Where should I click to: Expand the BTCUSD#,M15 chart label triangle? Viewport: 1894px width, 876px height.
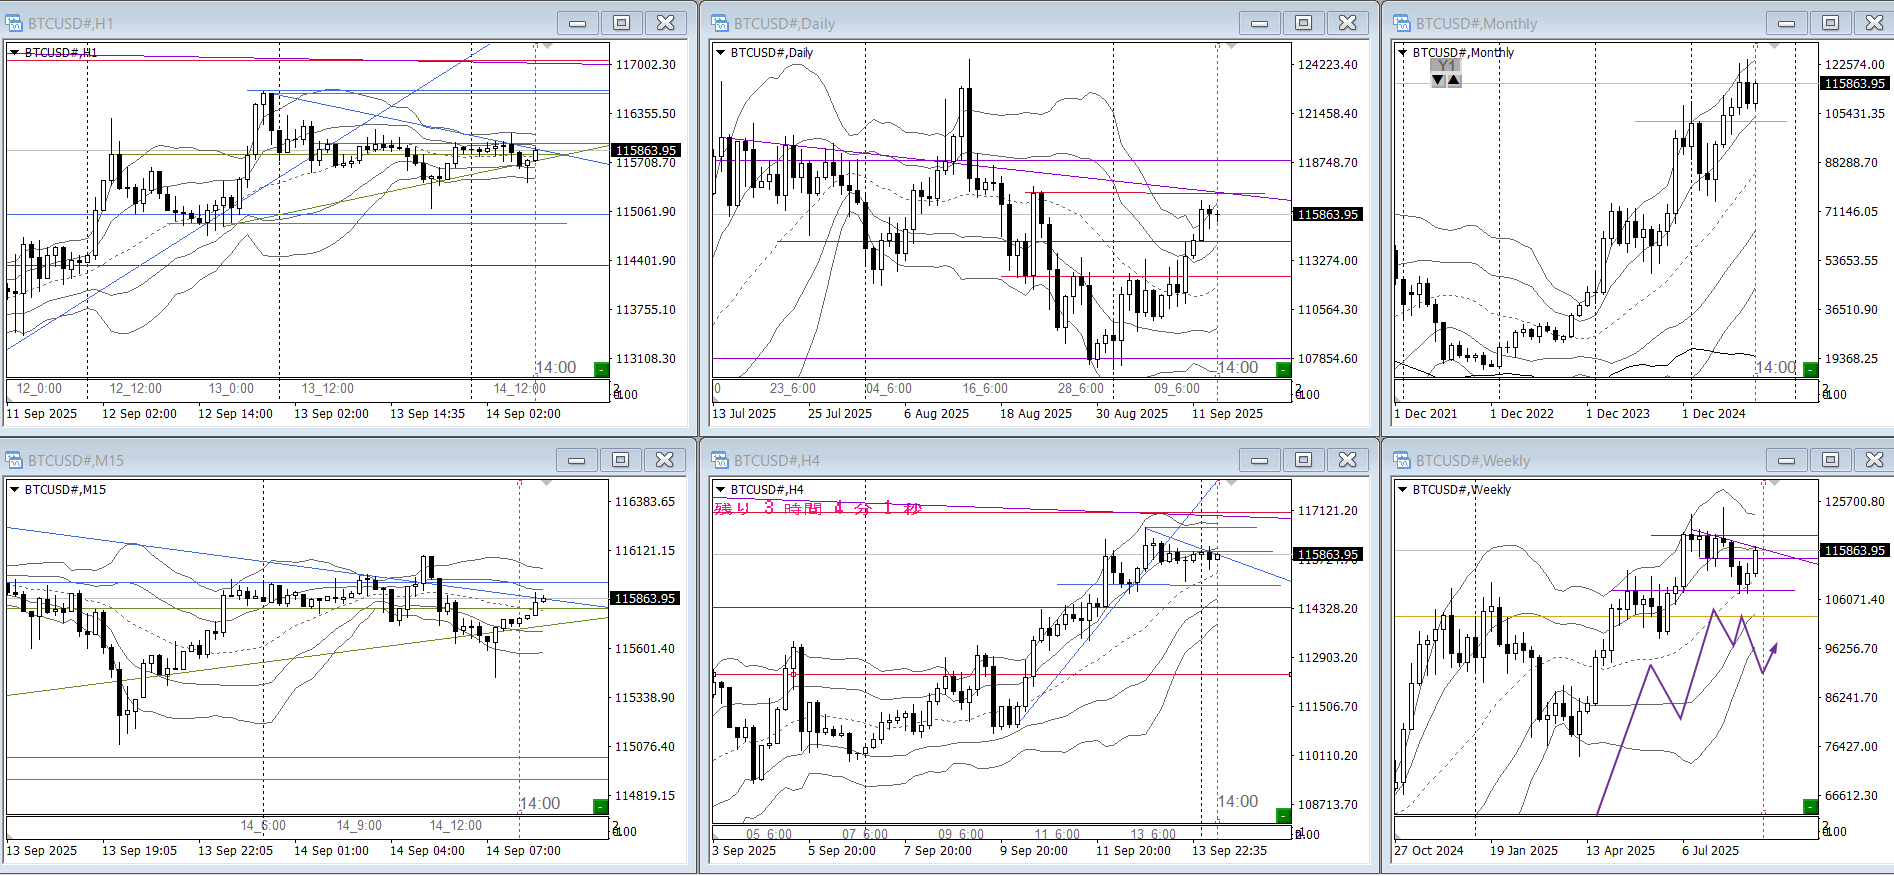[x=15, y=489]
